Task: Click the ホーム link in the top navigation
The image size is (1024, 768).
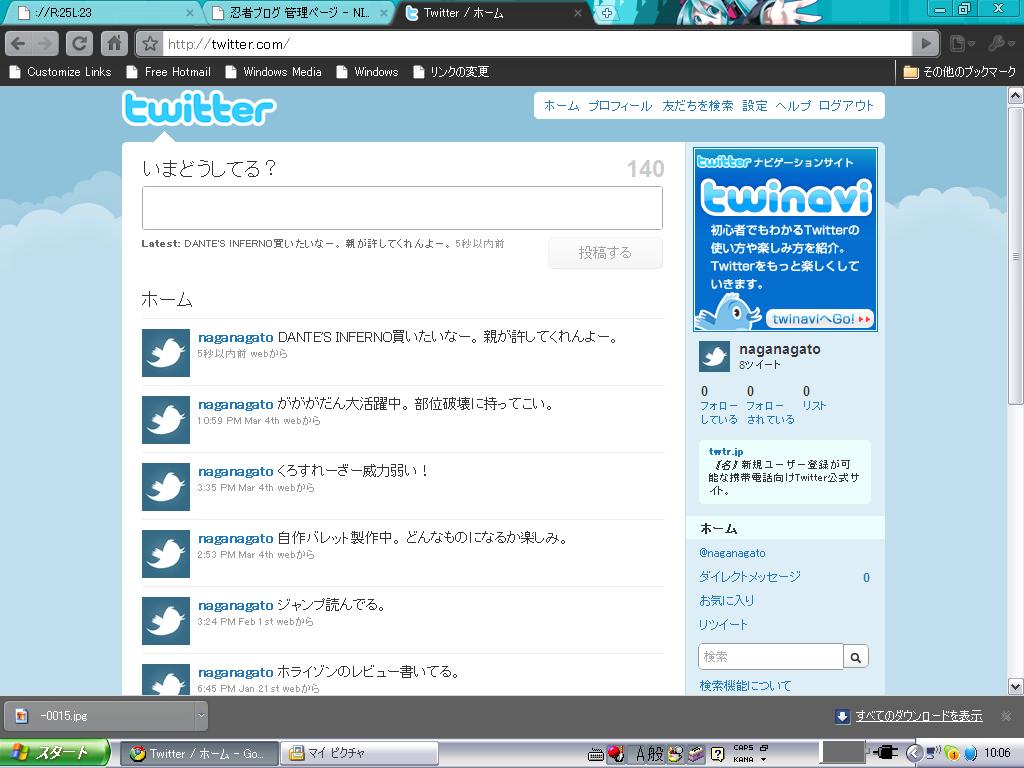Action: [562, 106]
